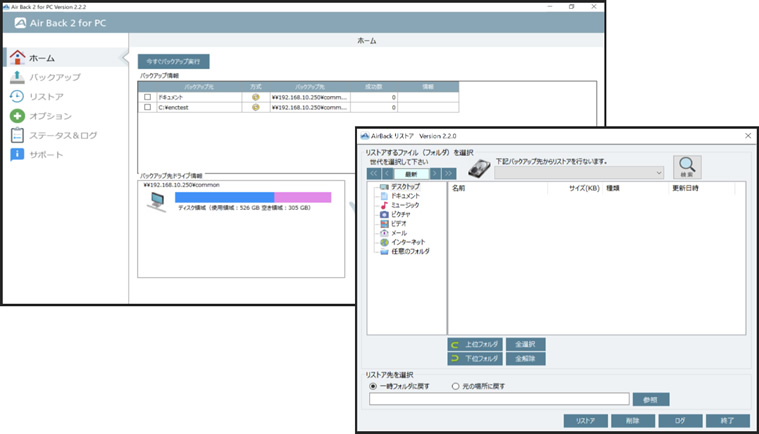Screen dimensions: 759x434
Task: Tick the checkbox for the C:\enctest backup row
Action: pyautogui.click(x=148, y=107)
